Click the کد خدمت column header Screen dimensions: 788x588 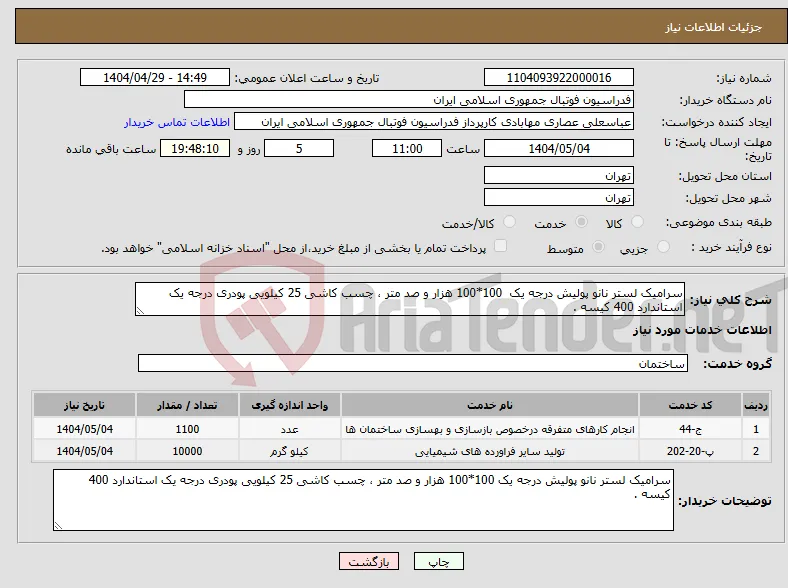[691, 405]
